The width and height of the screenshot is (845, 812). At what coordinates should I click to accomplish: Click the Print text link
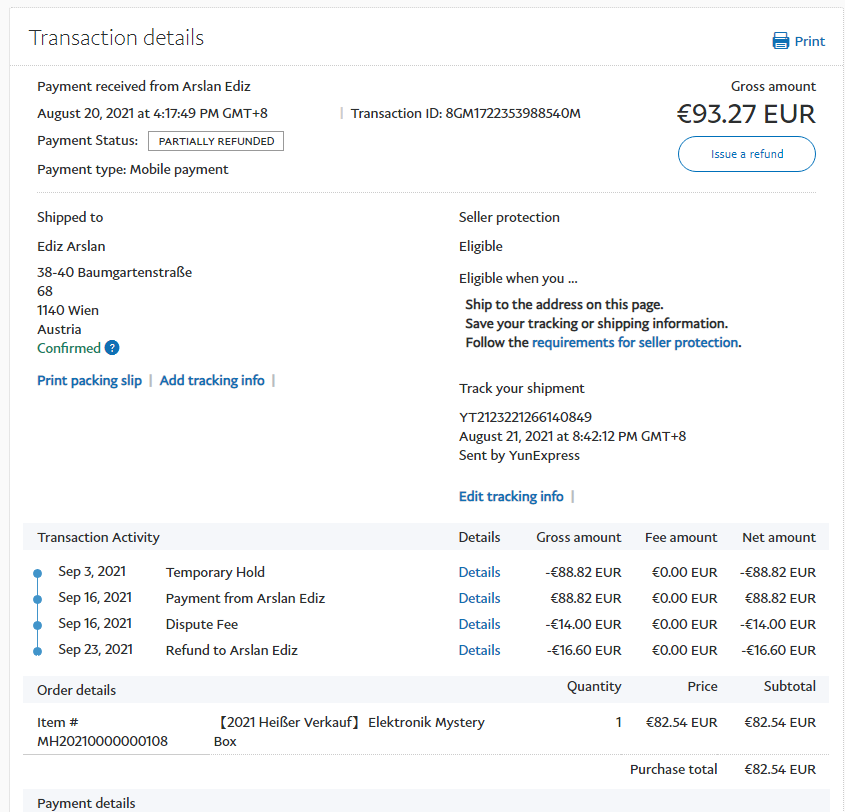tap(809, 41)
